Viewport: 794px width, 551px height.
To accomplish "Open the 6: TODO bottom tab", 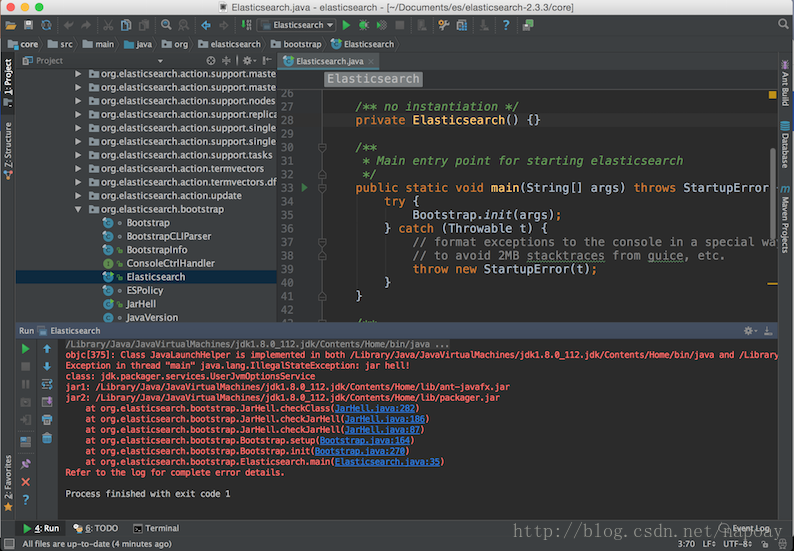I will (95, 528).
